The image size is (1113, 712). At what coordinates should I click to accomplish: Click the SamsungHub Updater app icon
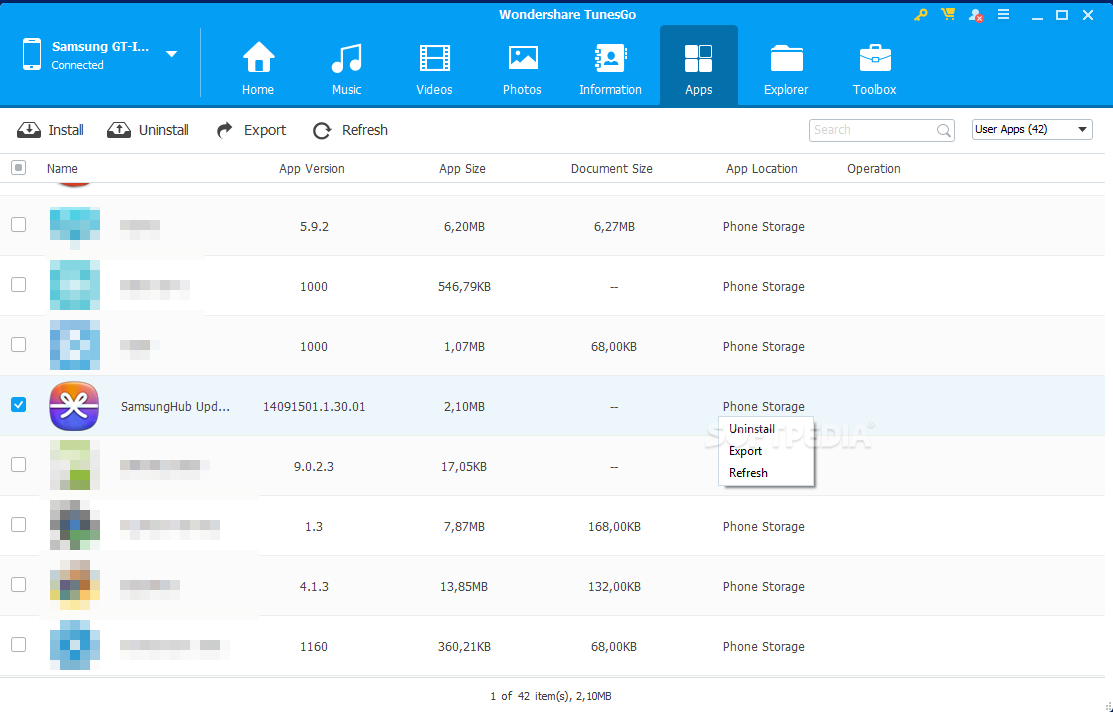click(x=74, y=406)
